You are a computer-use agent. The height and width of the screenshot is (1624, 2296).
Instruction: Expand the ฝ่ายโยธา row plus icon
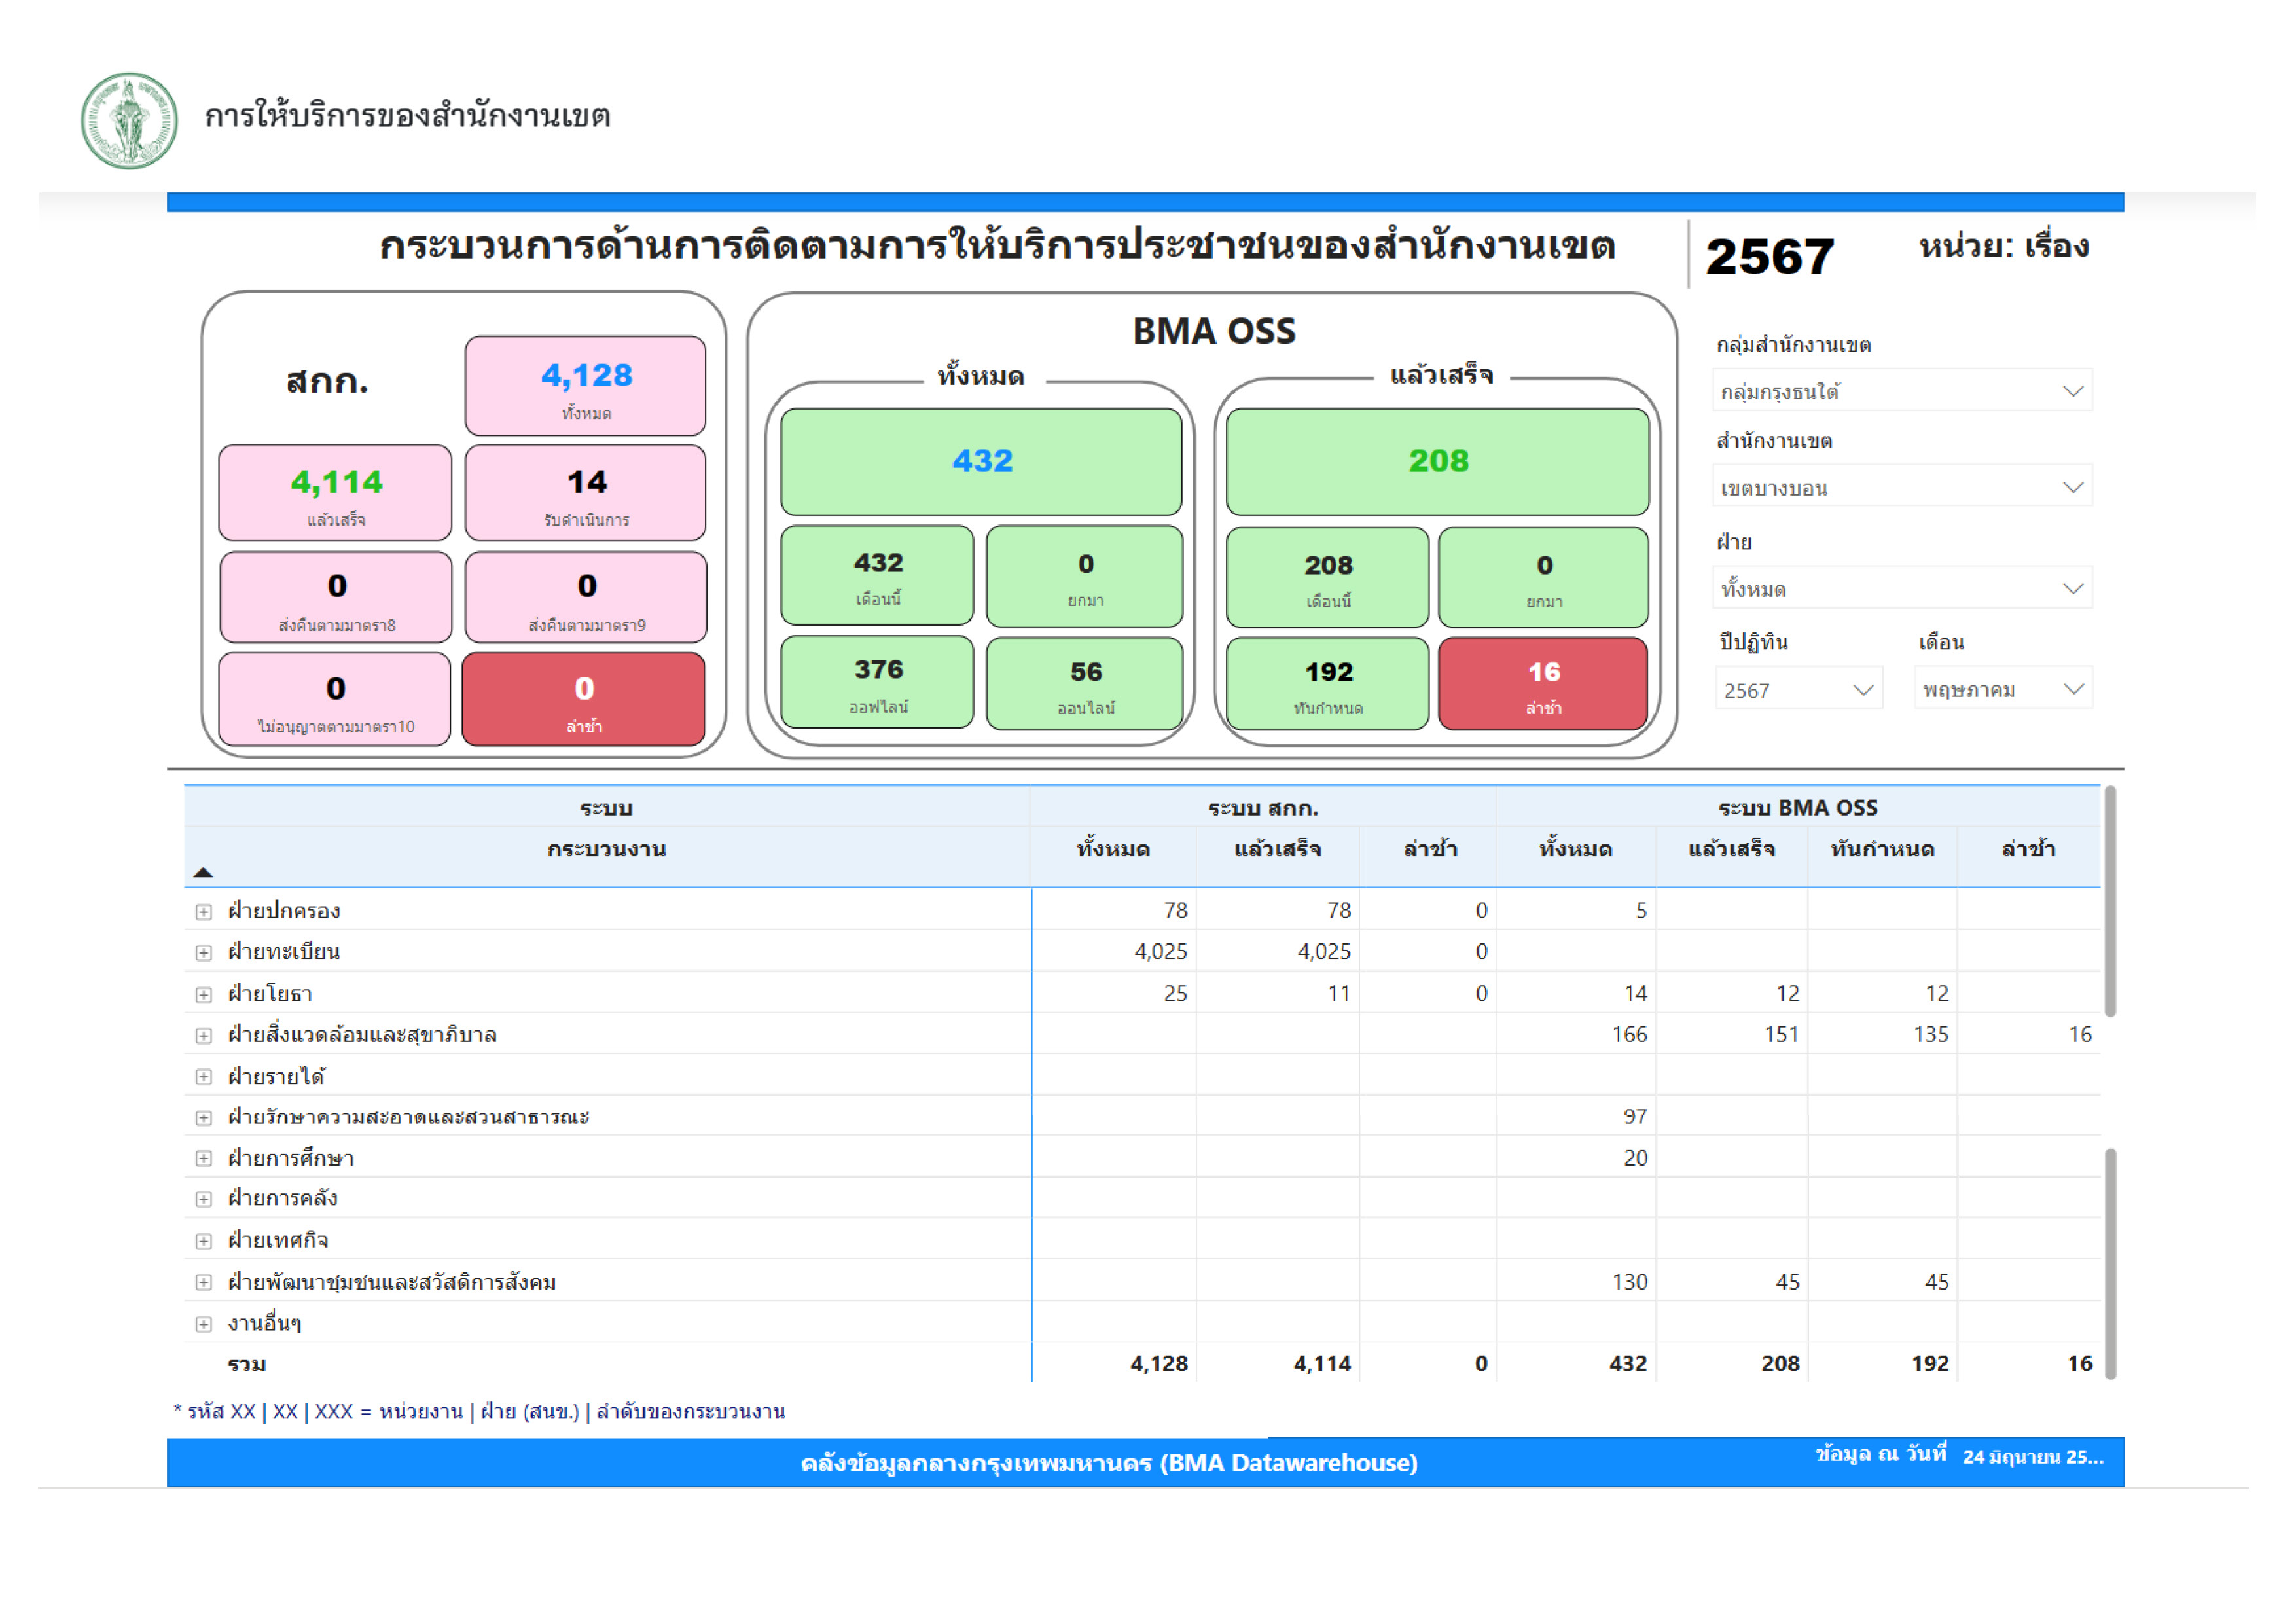pyautogui.click(x=204, y=994)
